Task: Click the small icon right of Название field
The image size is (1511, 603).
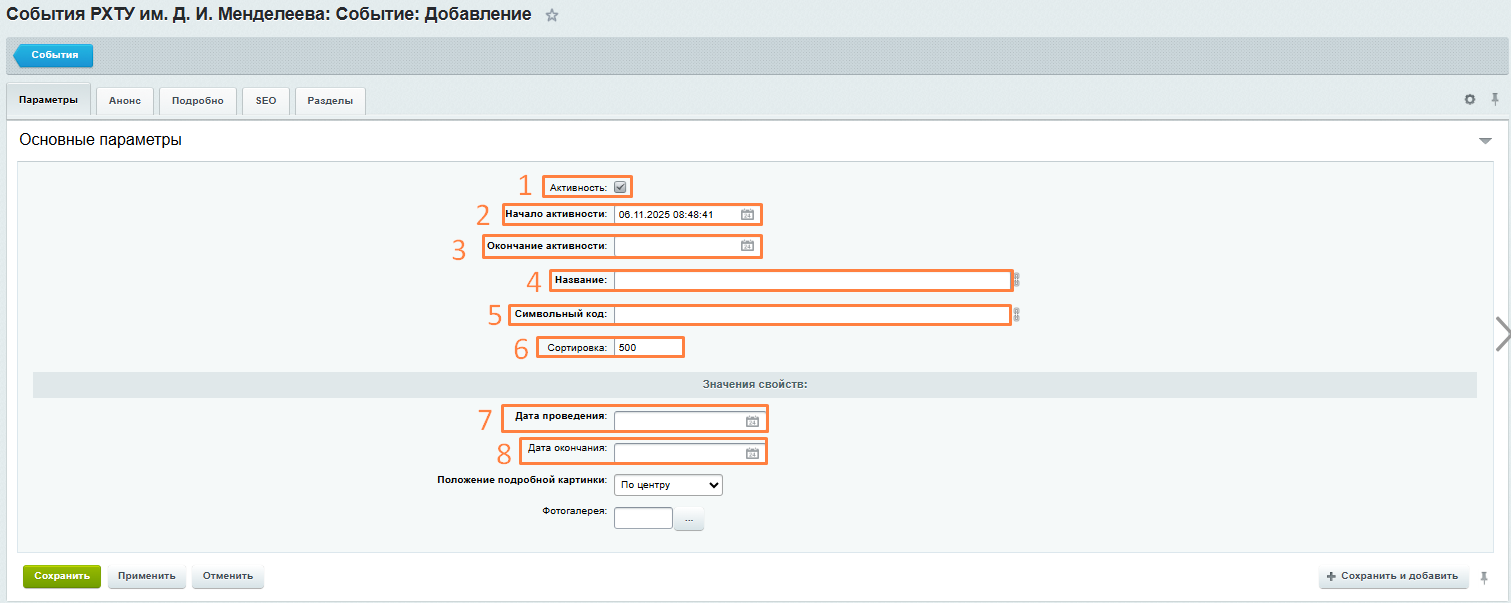Action: click(x=1017, y=281)
